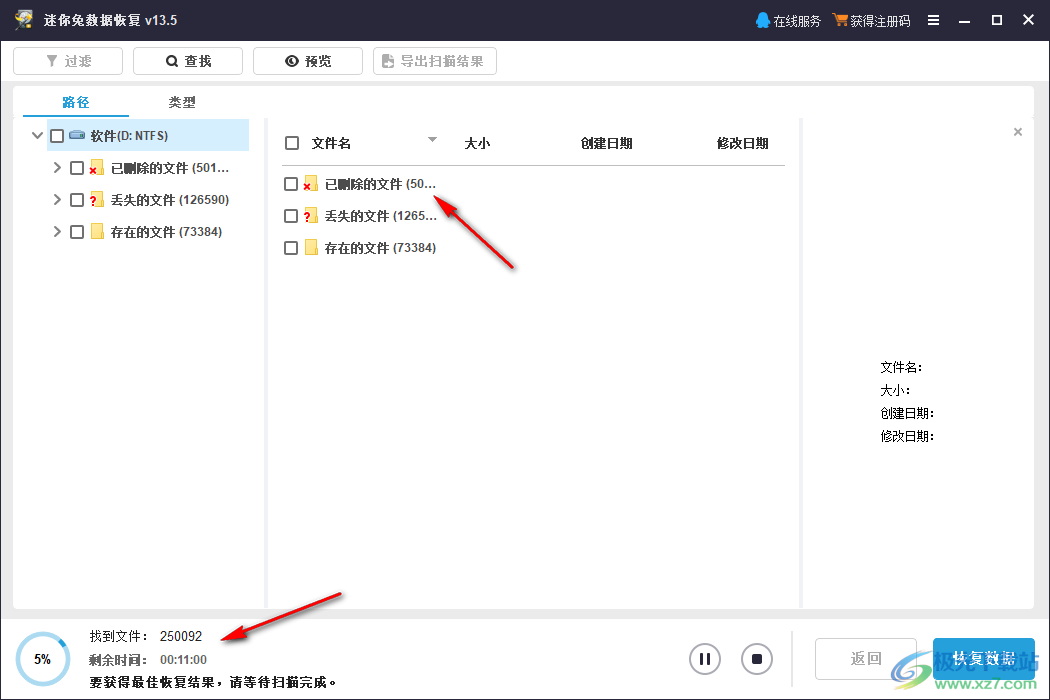Click the 5% circular progress indicator

42,658
